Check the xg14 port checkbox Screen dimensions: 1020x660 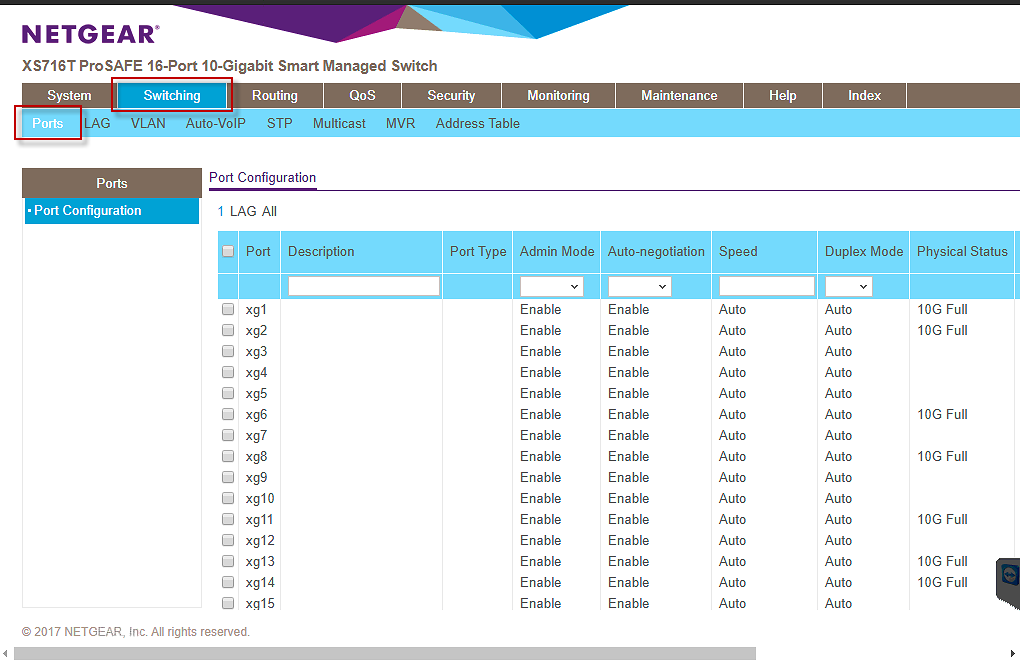228,582
